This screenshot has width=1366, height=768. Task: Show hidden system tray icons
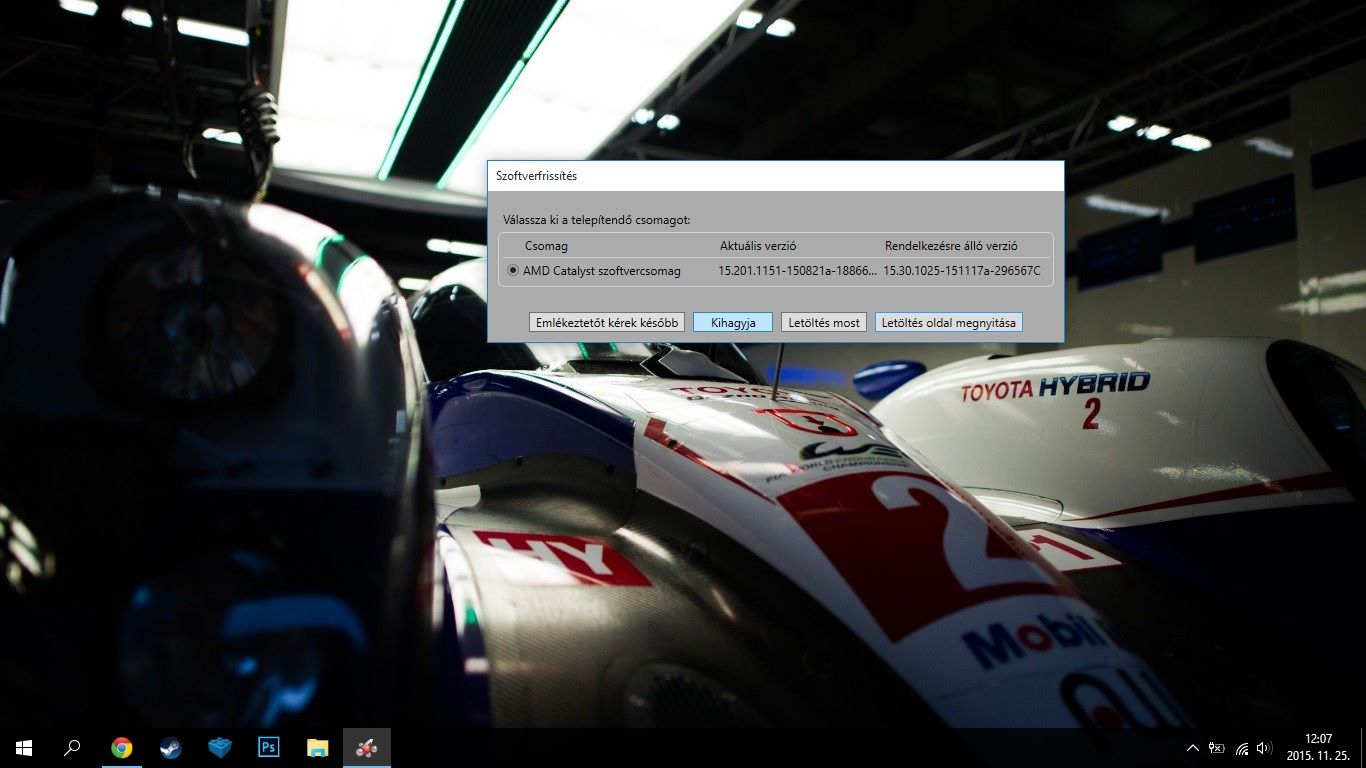[x=1193, y=747]
